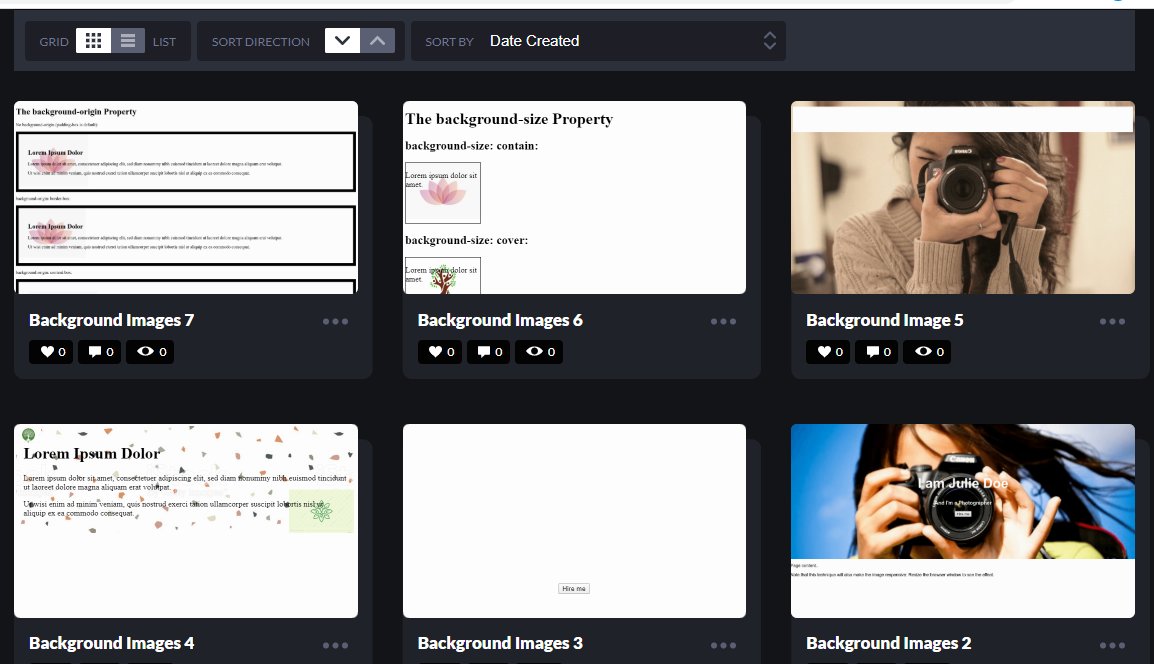Click the Background Image 5 title
This screenshot has height=664, width=1154.
(884, 320)
